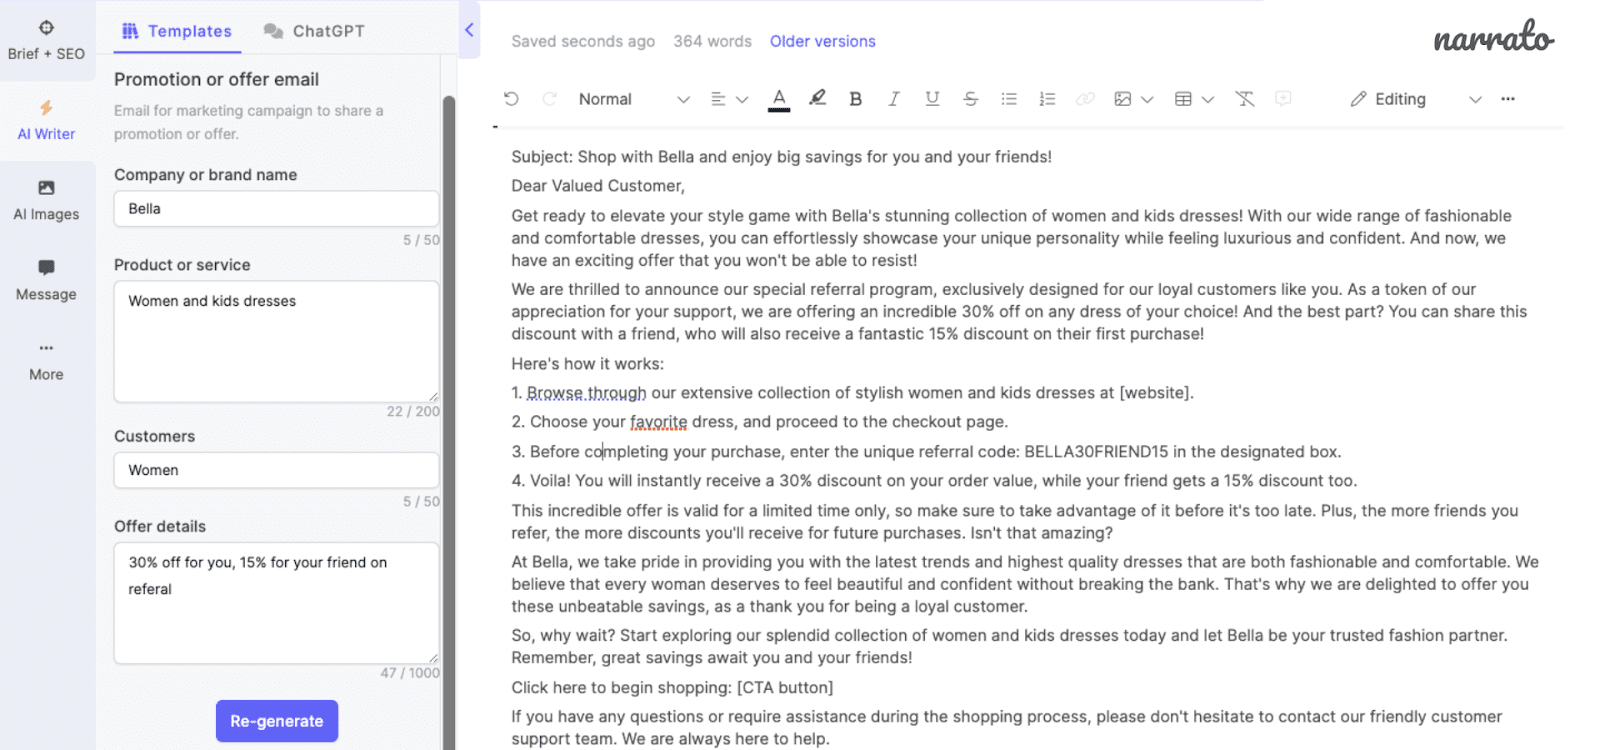Click the '[CTA button]' placeholder text
This screenshot has width=1600, height=750.
[x=785, y=688]
